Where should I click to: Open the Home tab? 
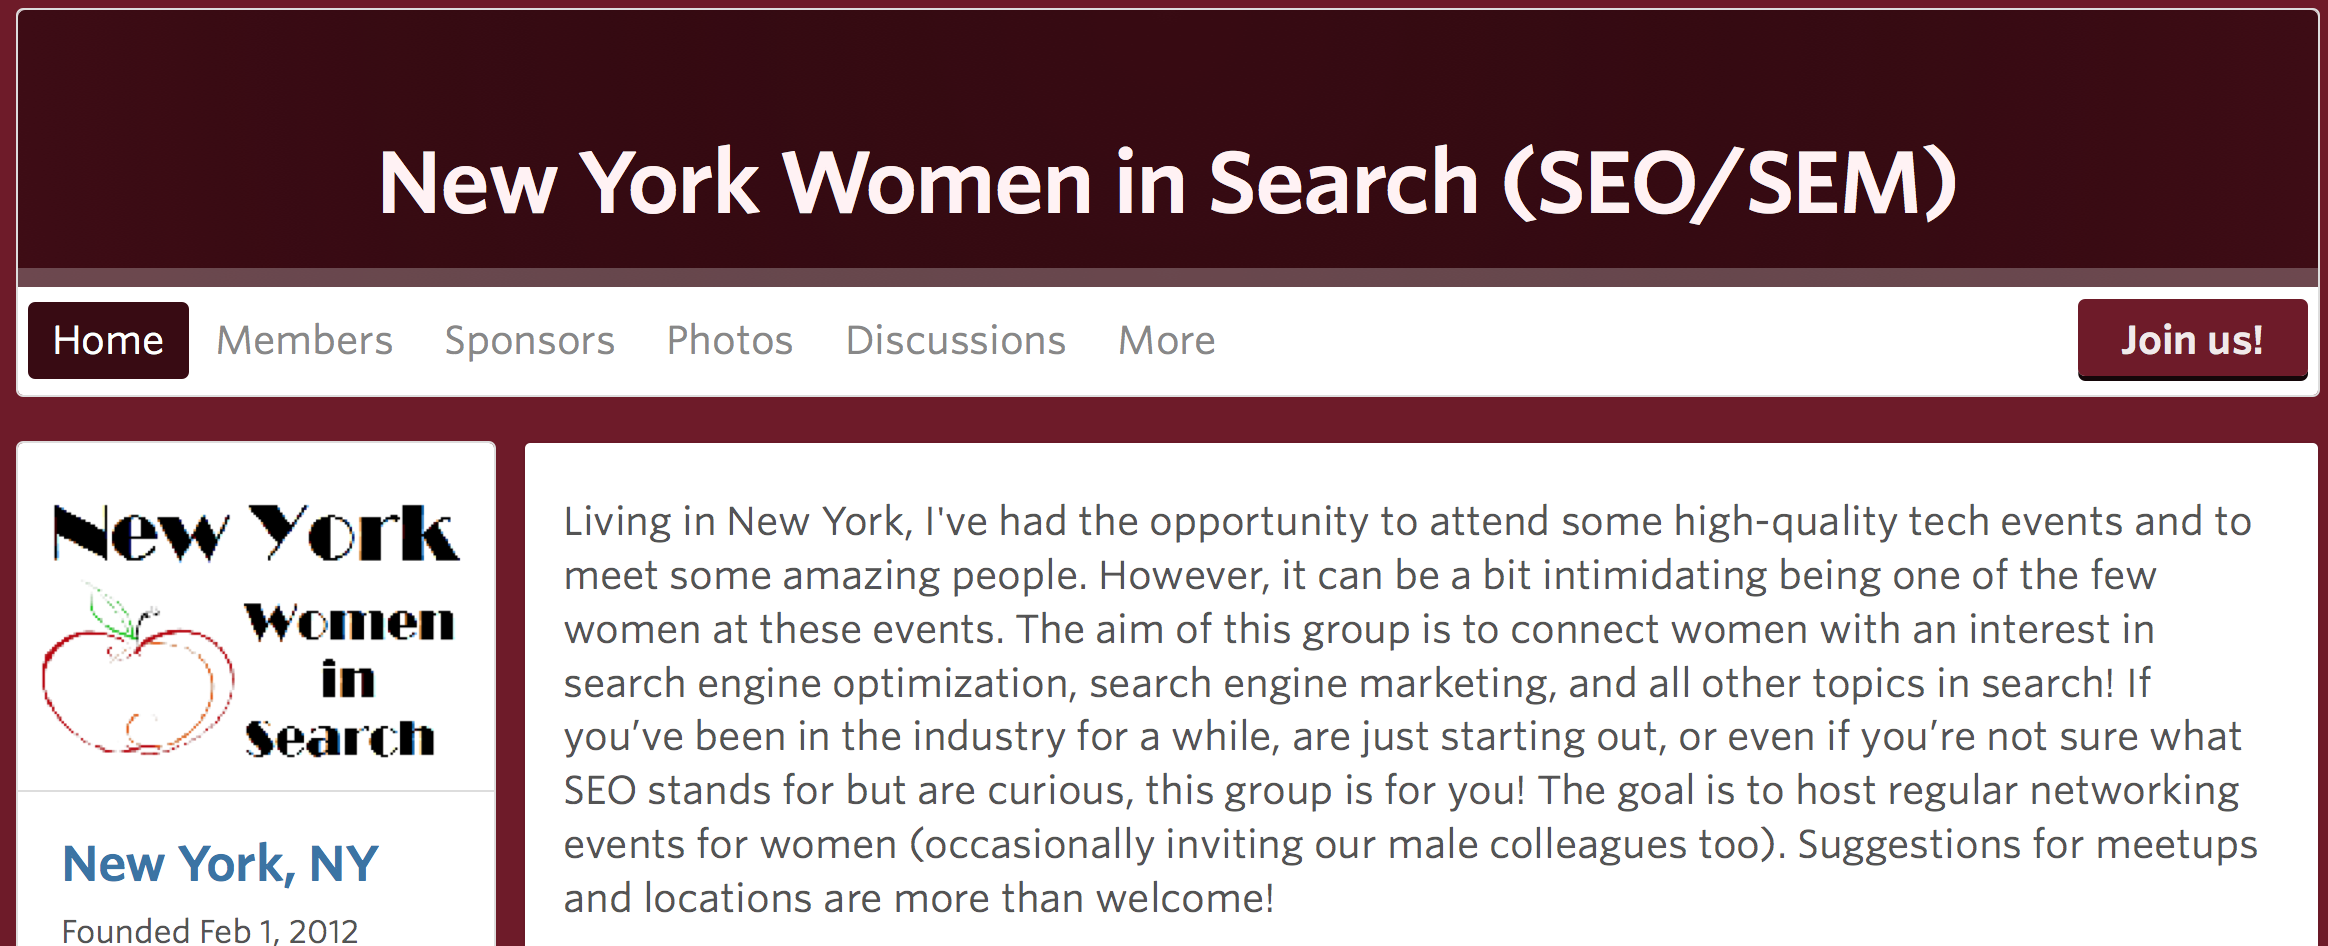point(108,341)
